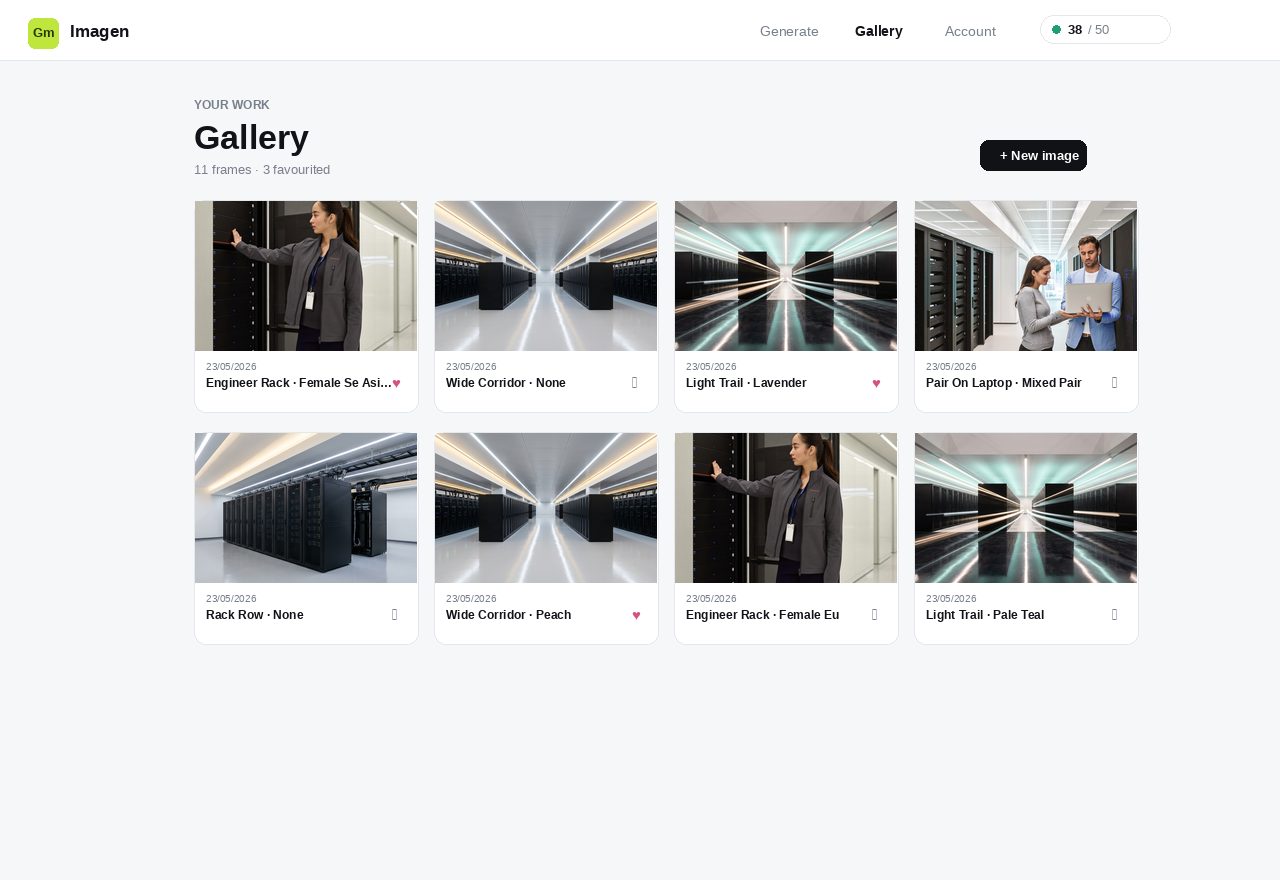Open the Generate tab
This screenshot has width=1280, height=880.
pos(789,31)
